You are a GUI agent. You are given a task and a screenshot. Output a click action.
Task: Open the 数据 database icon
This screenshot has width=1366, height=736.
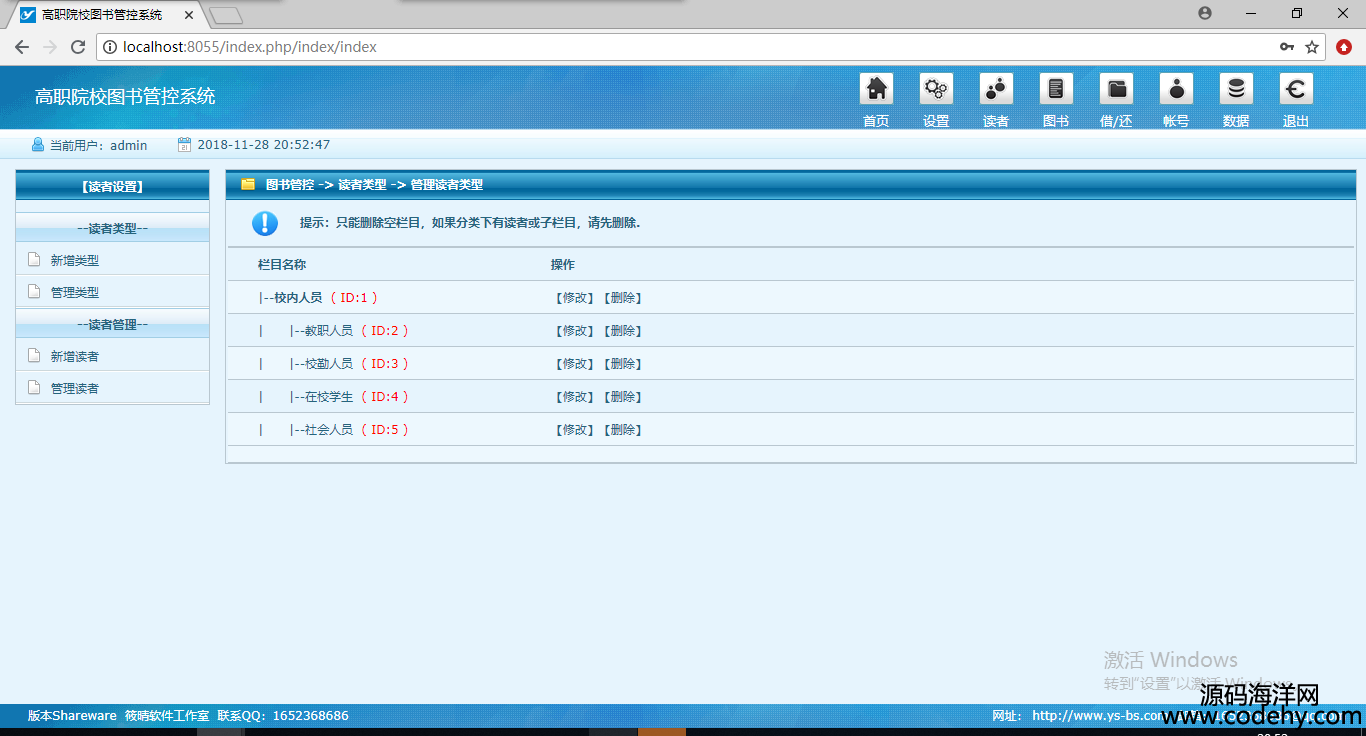[1236, 90]
